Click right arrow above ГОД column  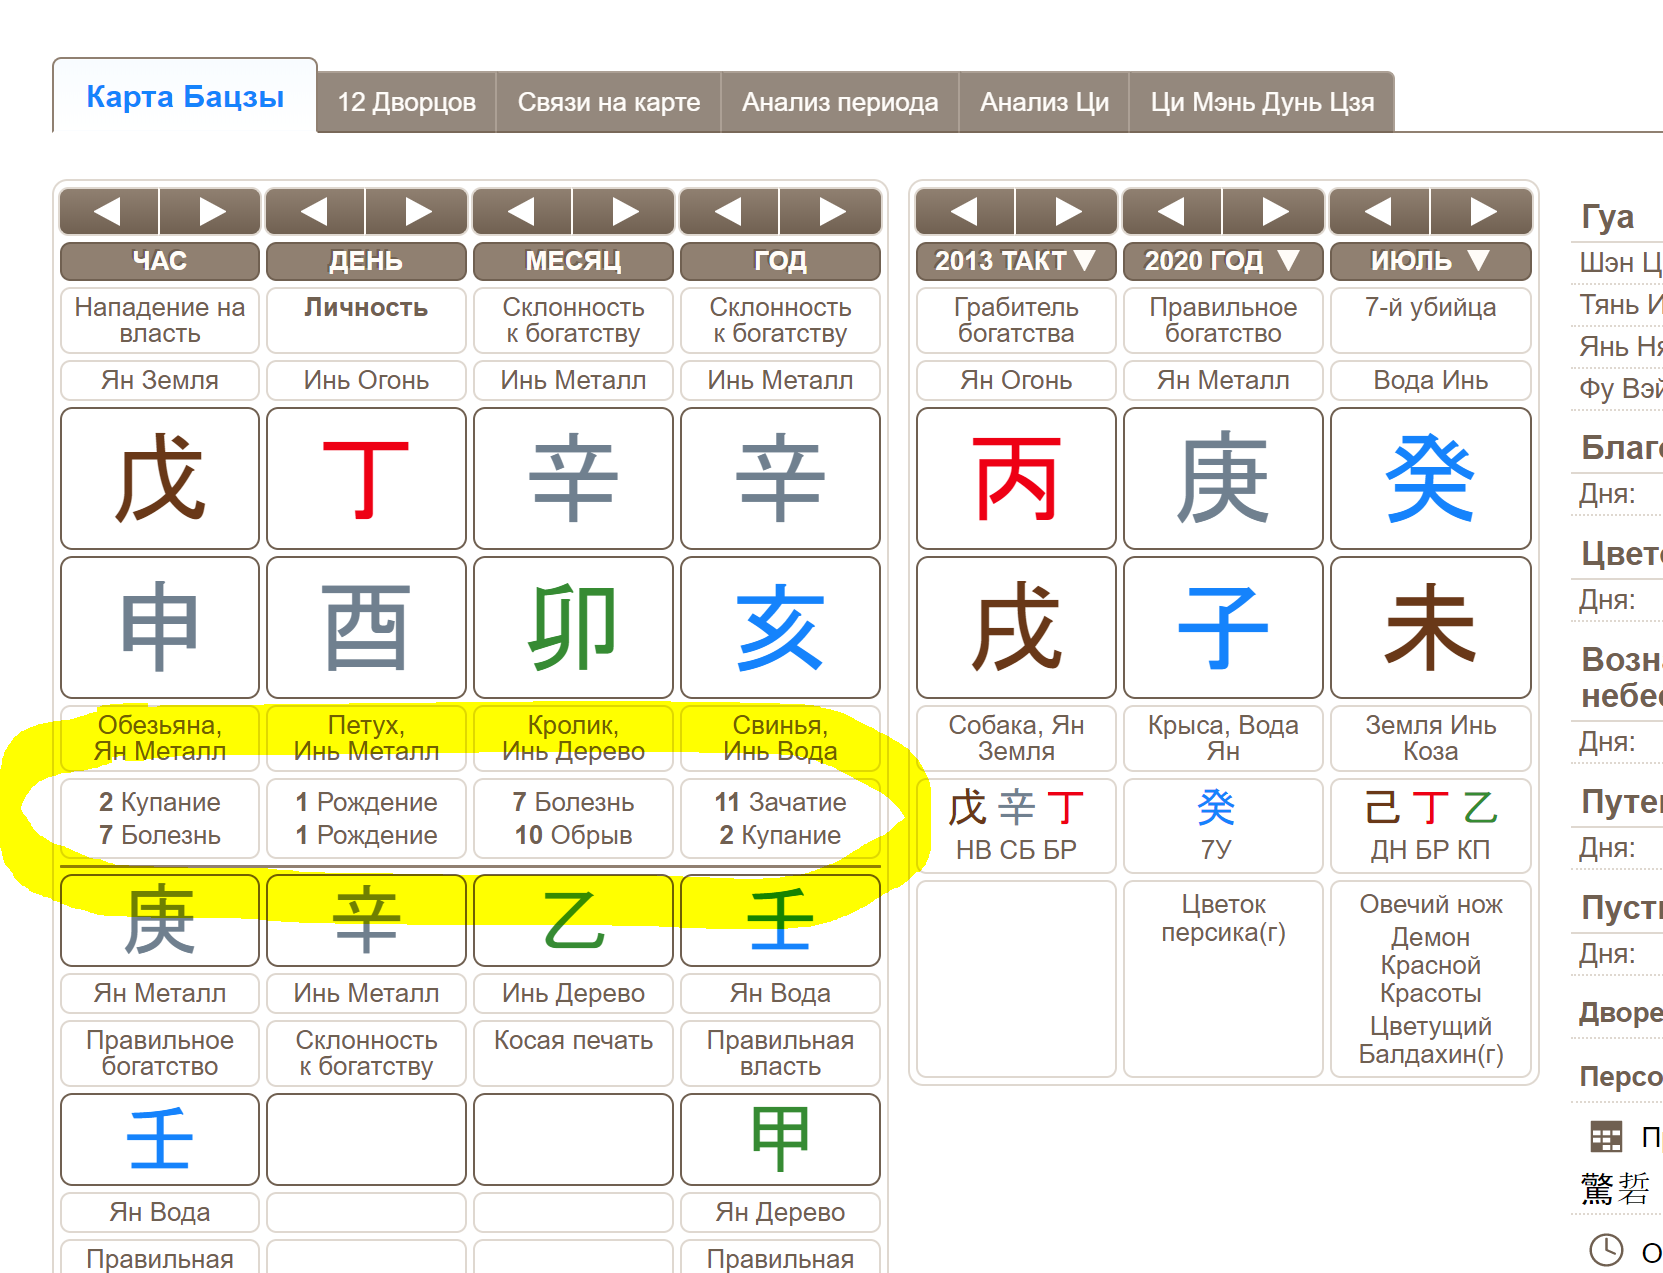click(x=831, y=211)
